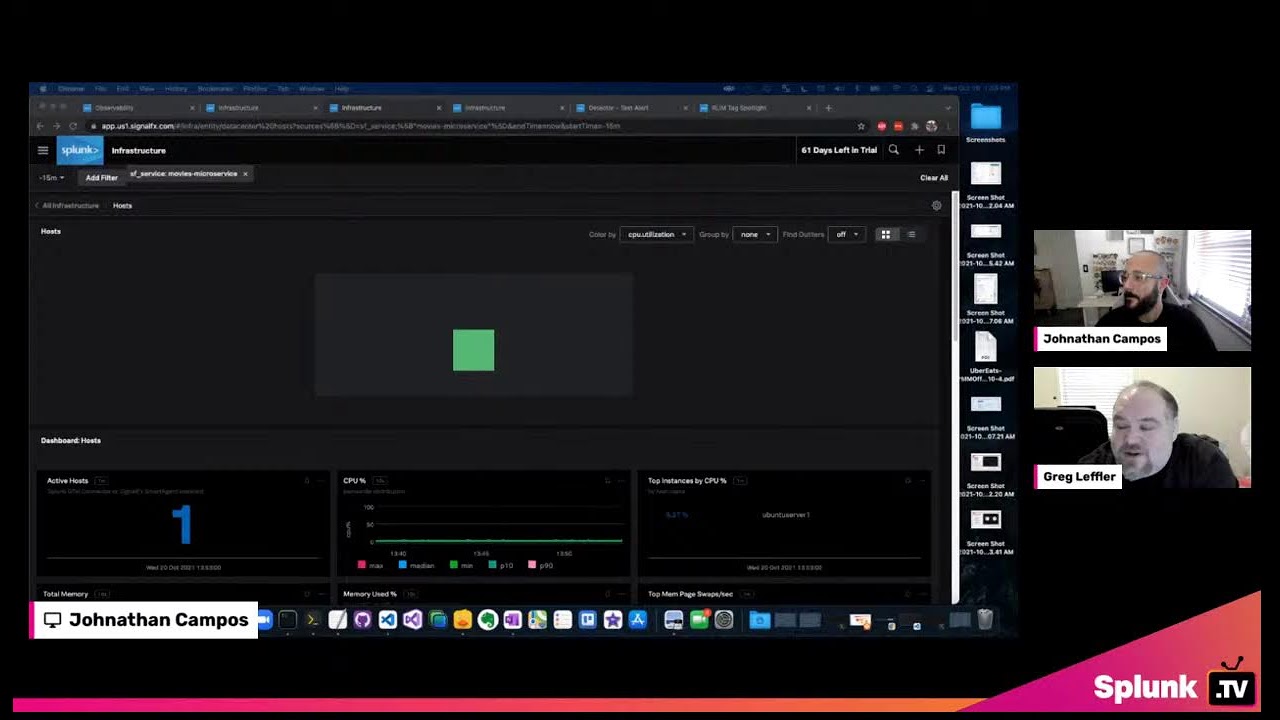
Task: Open Evernote from the Dock
Action: pos(488,620)
